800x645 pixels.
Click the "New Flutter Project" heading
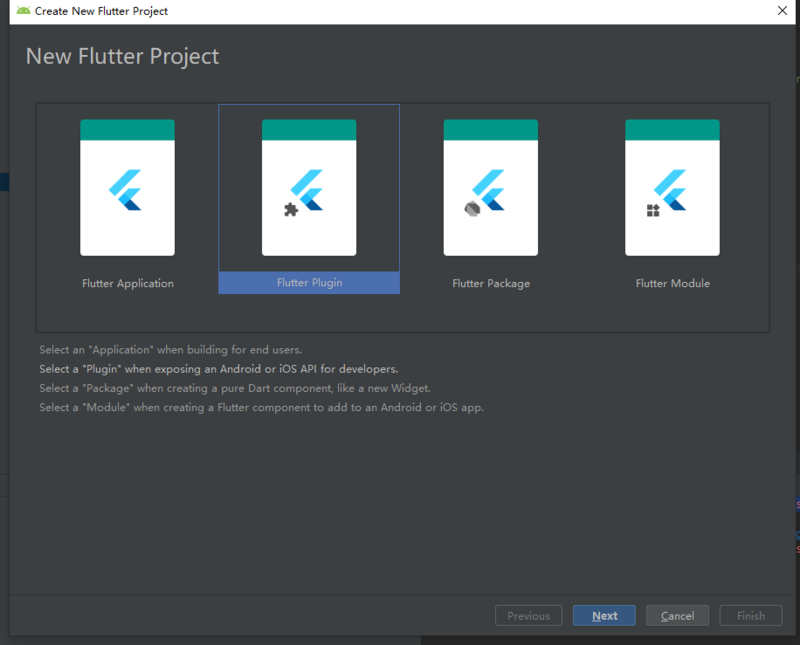click(x=122, y=56)
